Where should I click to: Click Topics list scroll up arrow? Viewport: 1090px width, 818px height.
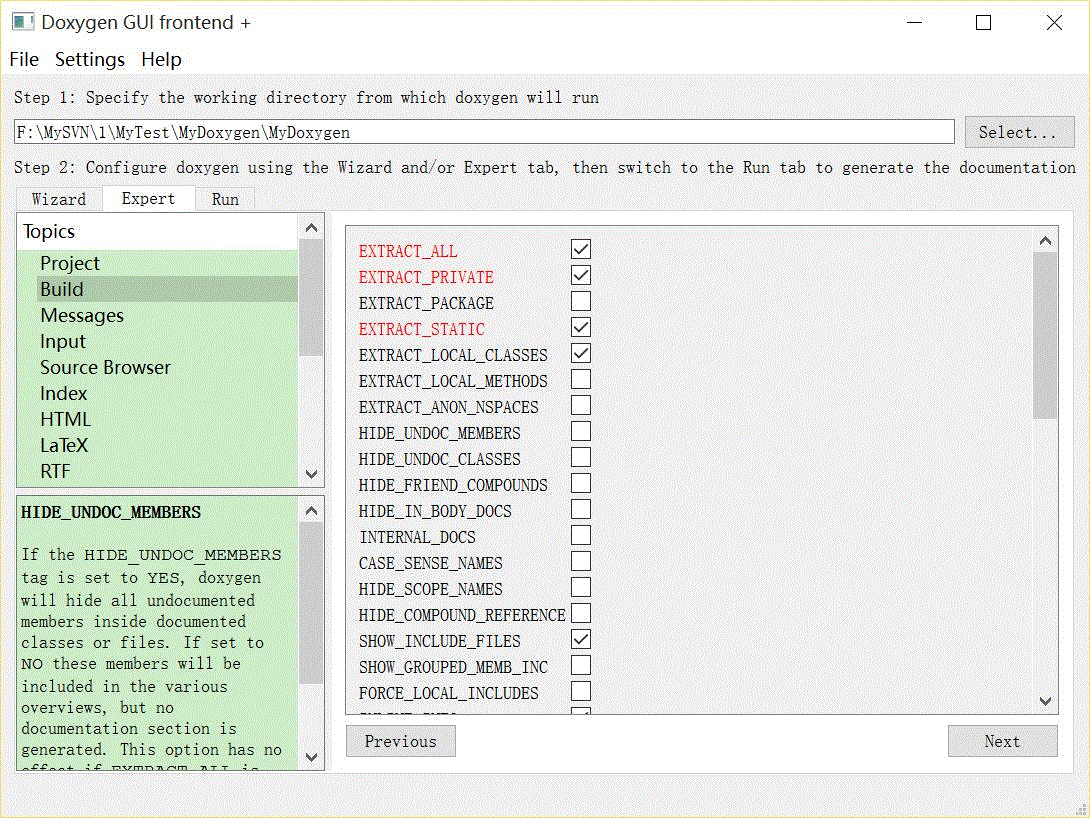click(311, 227)
